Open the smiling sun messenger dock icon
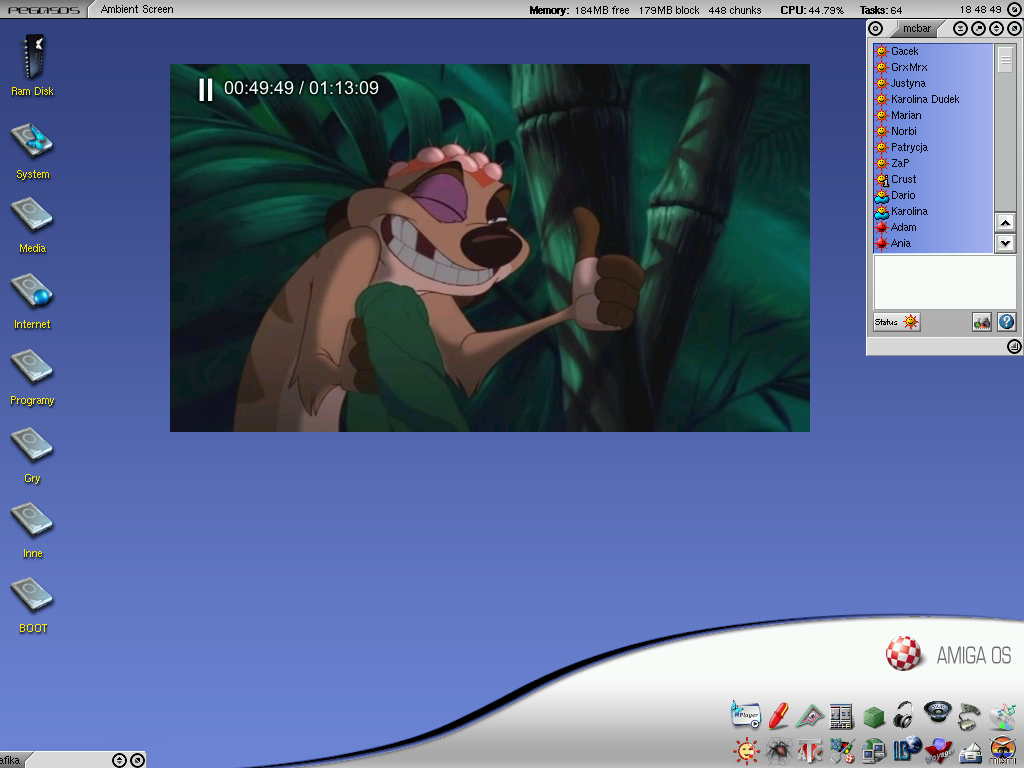Image resolution: width=1024 pixels, height=768 pixels. 746,751
